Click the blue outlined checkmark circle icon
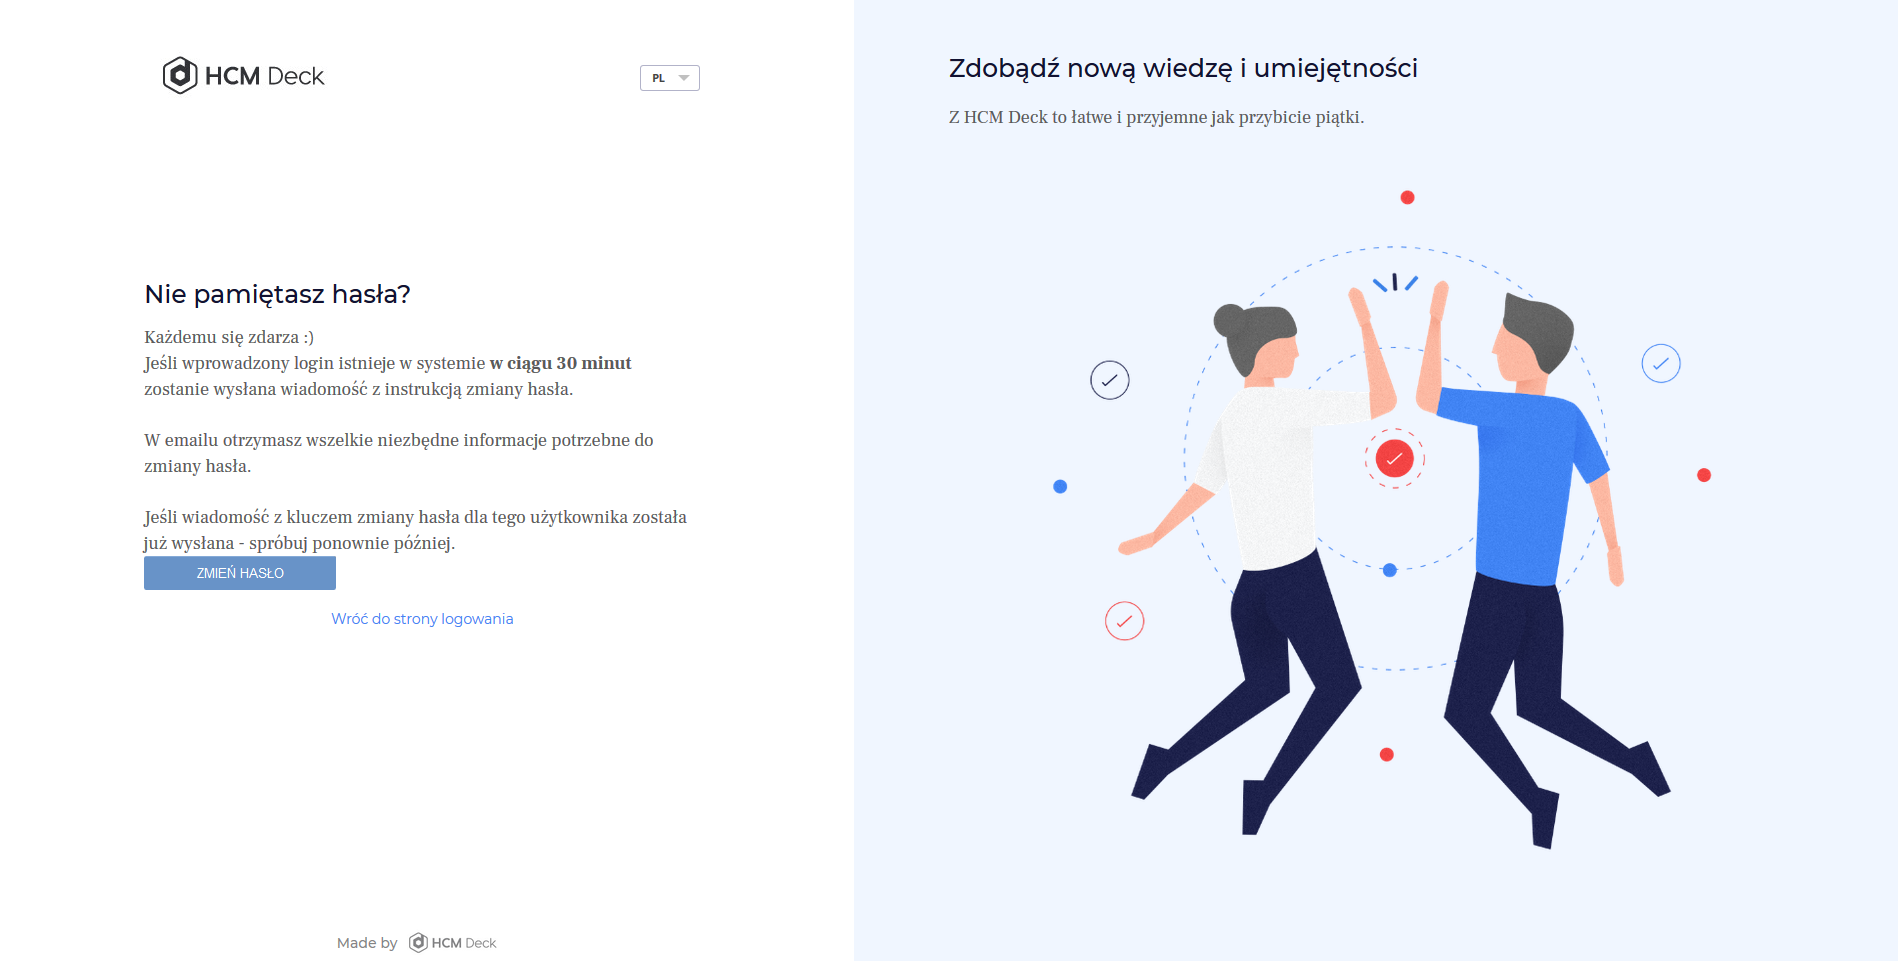Image resolution: width=1898 pixels, height=961 pixels. point(1660,363)
